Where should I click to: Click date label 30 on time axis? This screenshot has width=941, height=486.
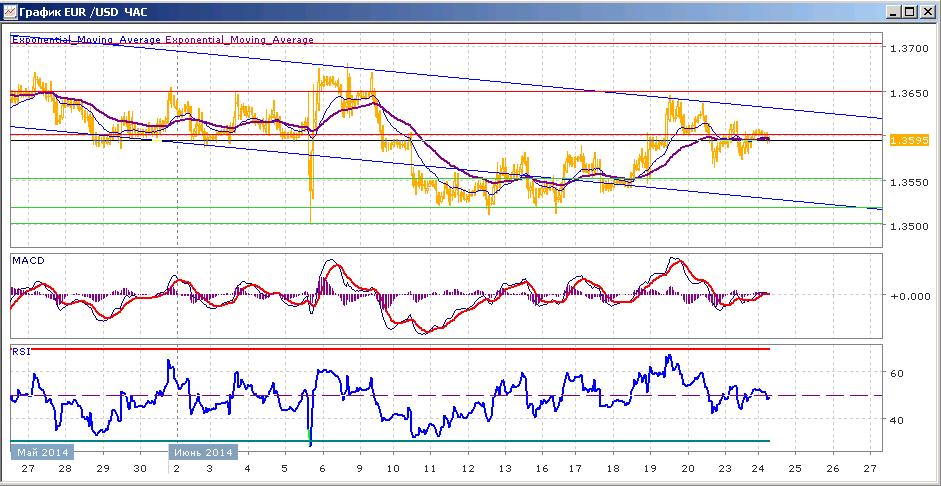(139, 469)
